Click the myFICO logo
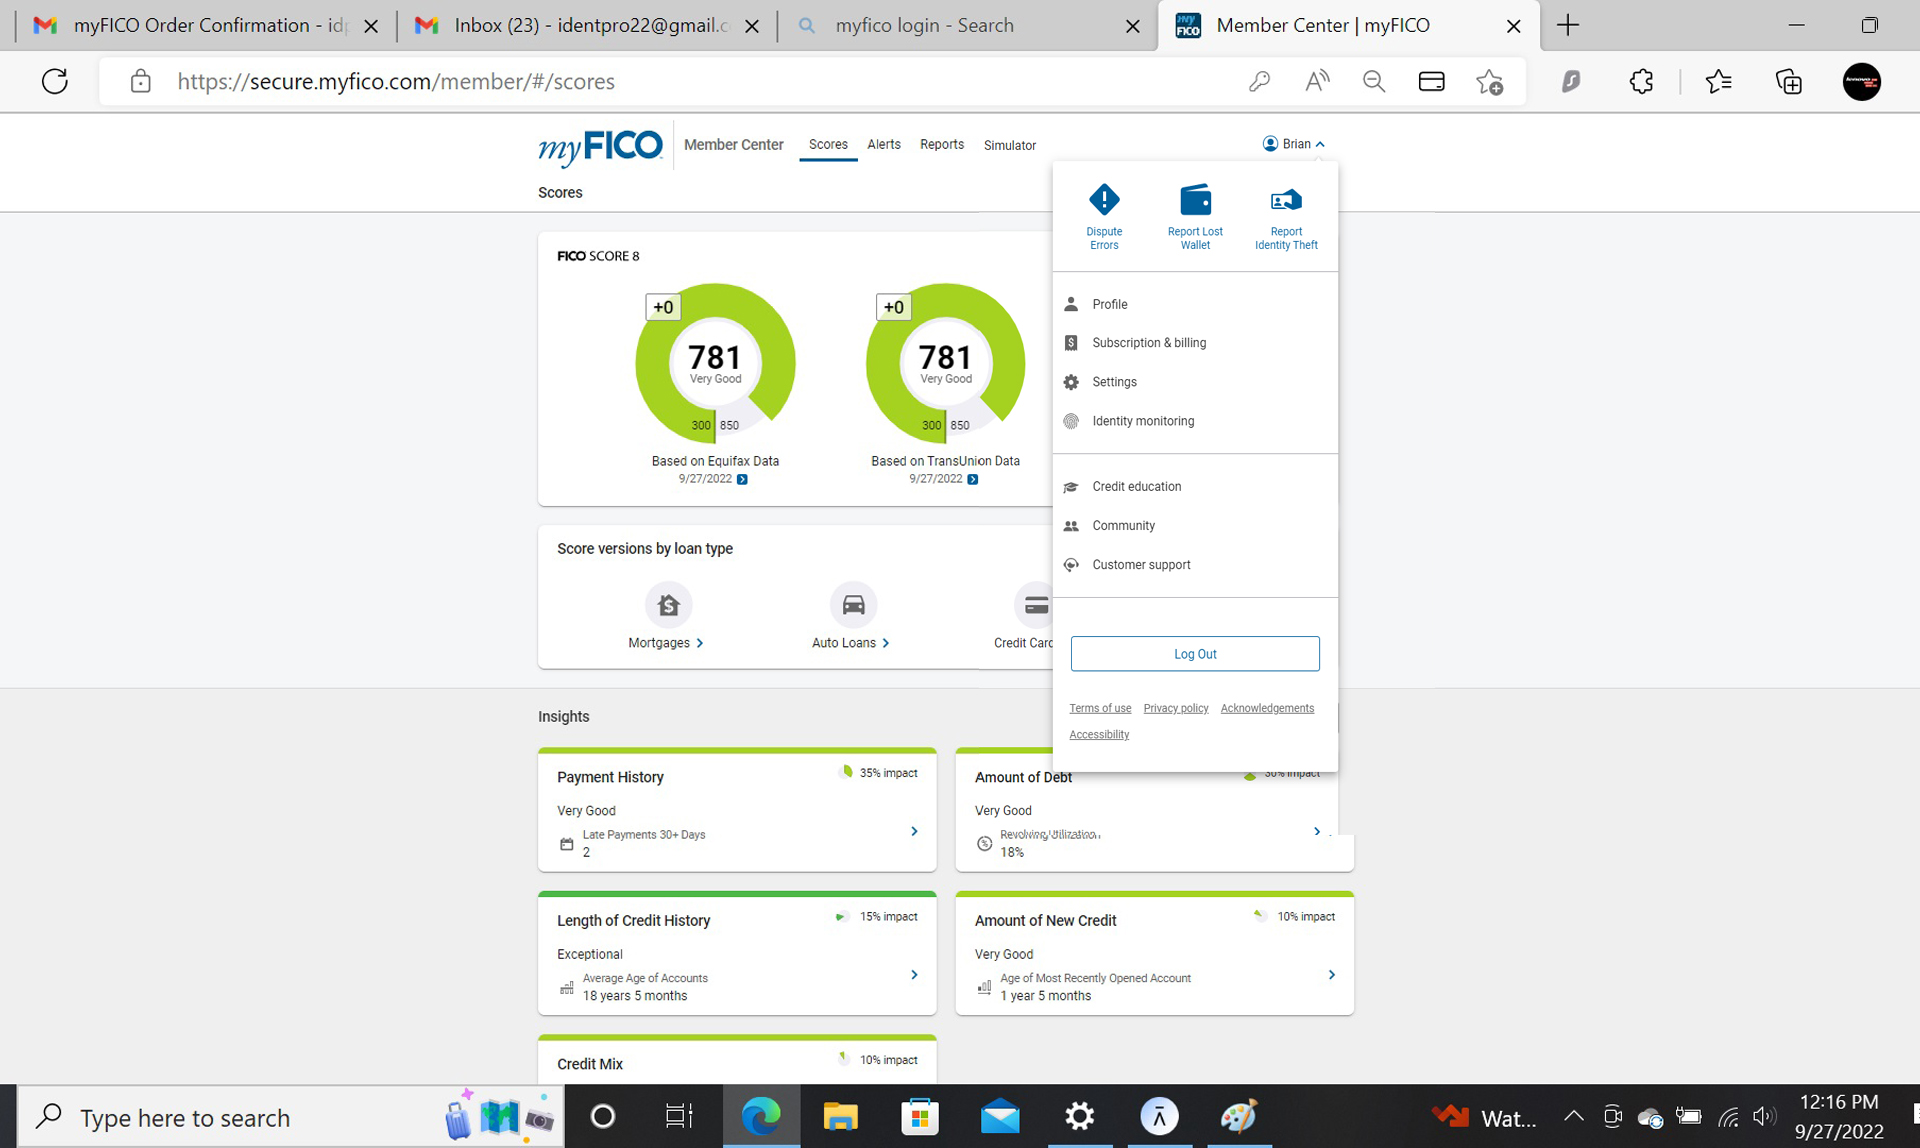This screenshot has height=1148, width=1920. [x=600, y=147]
